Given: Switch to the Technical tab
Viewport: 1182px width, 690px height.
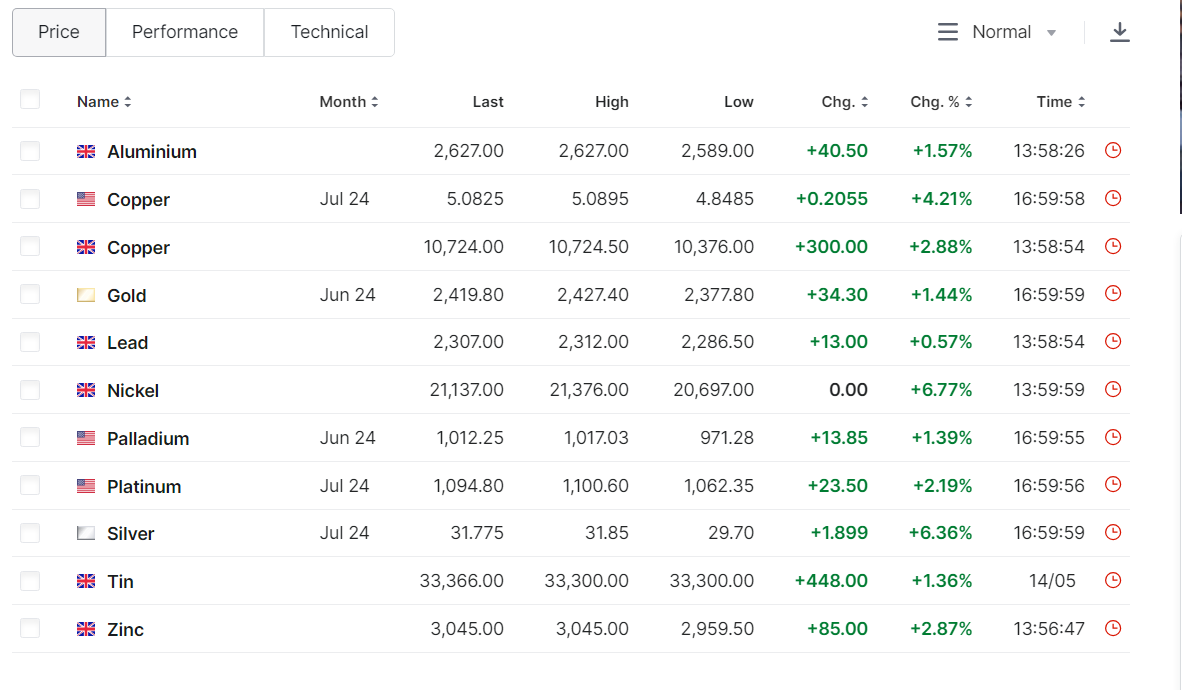Looking at the screenshot, I should coord(329,32).
